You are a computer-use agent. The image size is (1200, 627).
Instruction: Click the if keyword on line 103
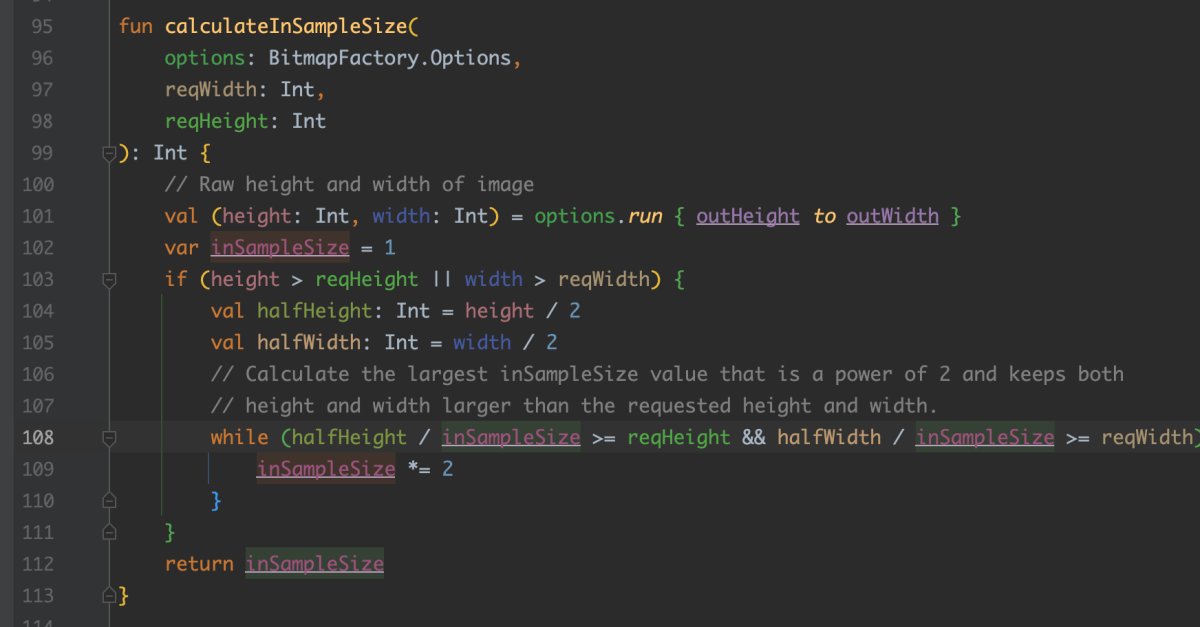176,279
